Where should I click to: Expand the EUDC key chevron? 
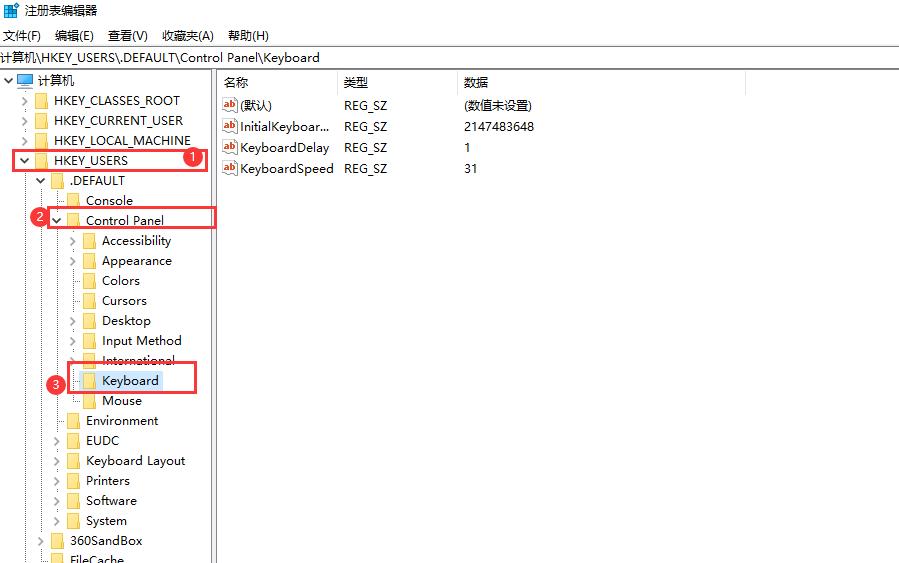pos(56,441)
